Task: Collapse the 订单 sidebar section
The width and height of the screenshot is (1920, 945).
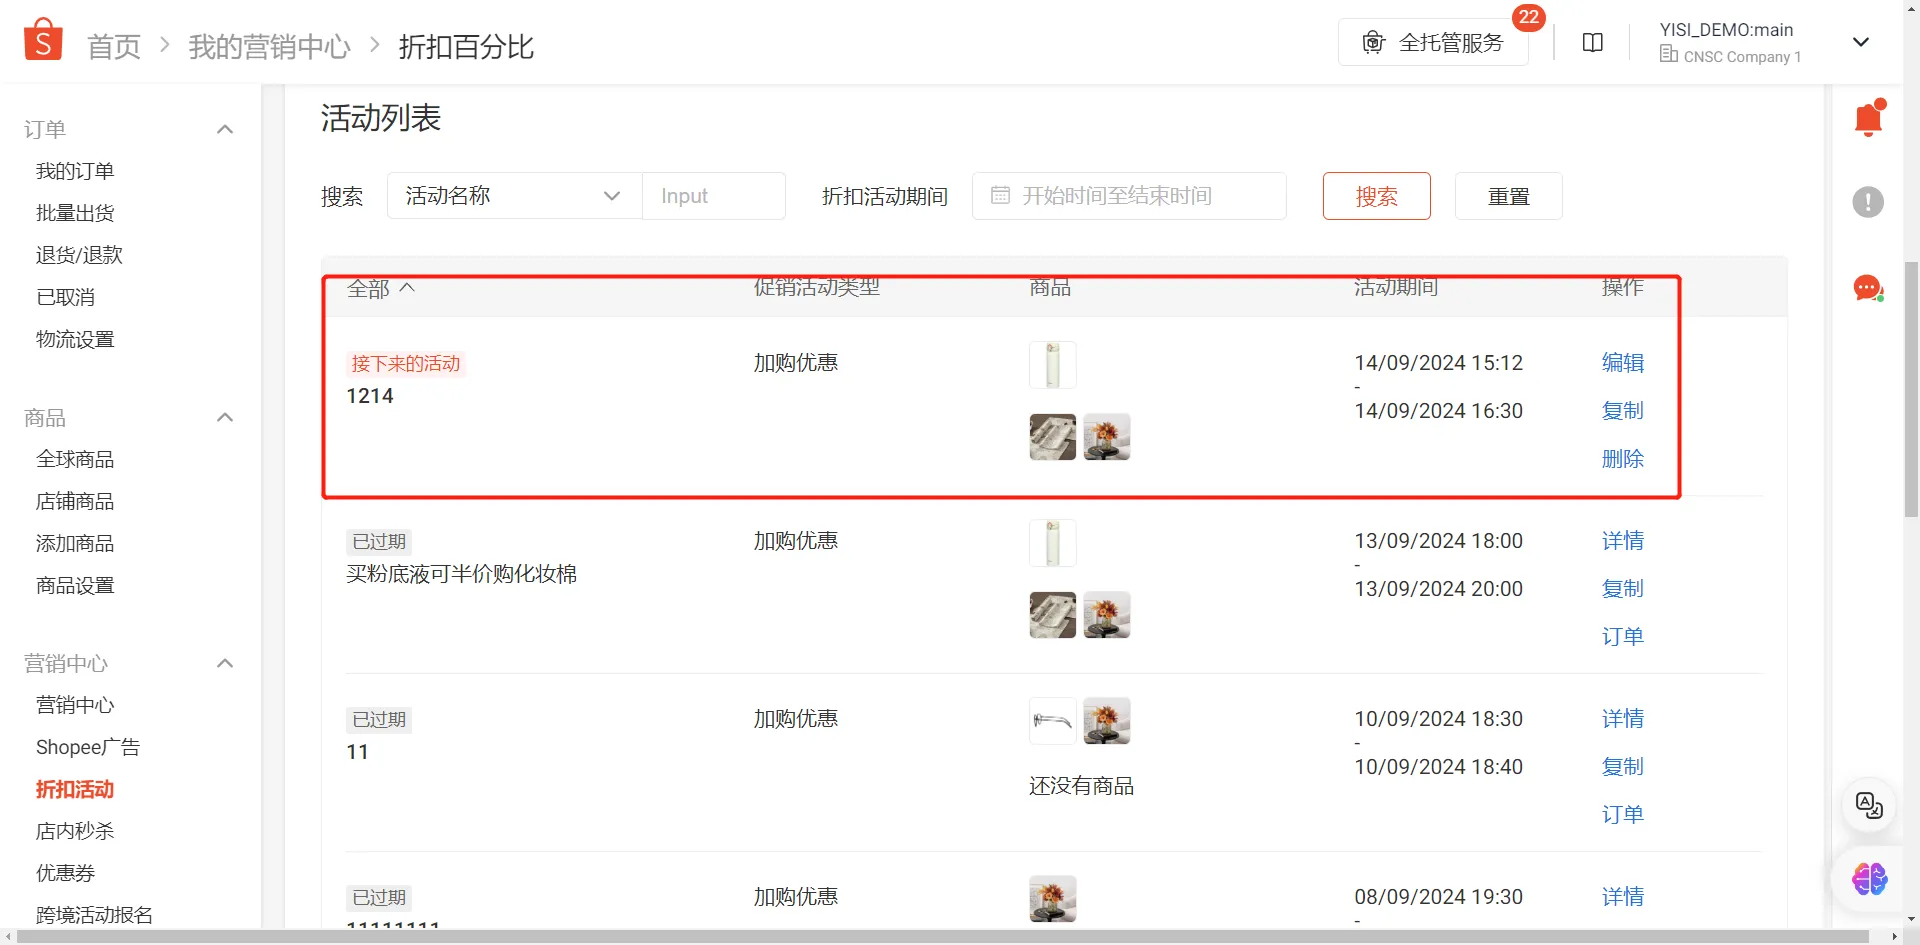Action: (225, 129)
